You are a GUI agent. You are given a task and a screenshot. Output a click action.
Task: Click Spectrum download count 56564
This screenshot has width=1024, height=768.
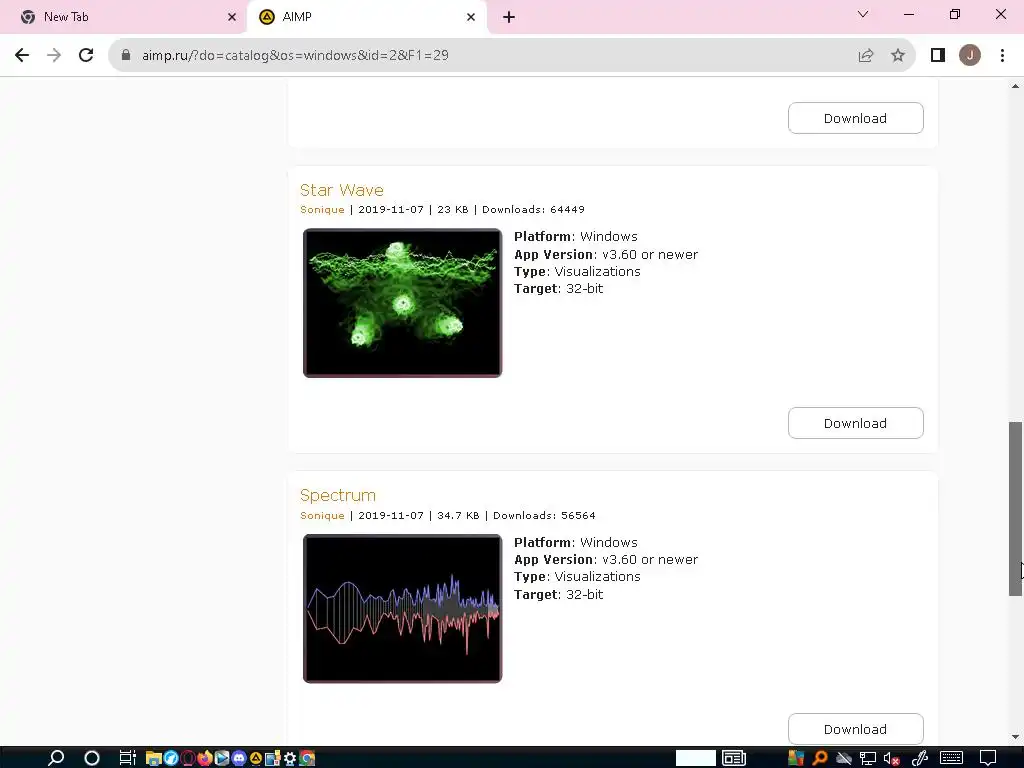coord(578,515)
